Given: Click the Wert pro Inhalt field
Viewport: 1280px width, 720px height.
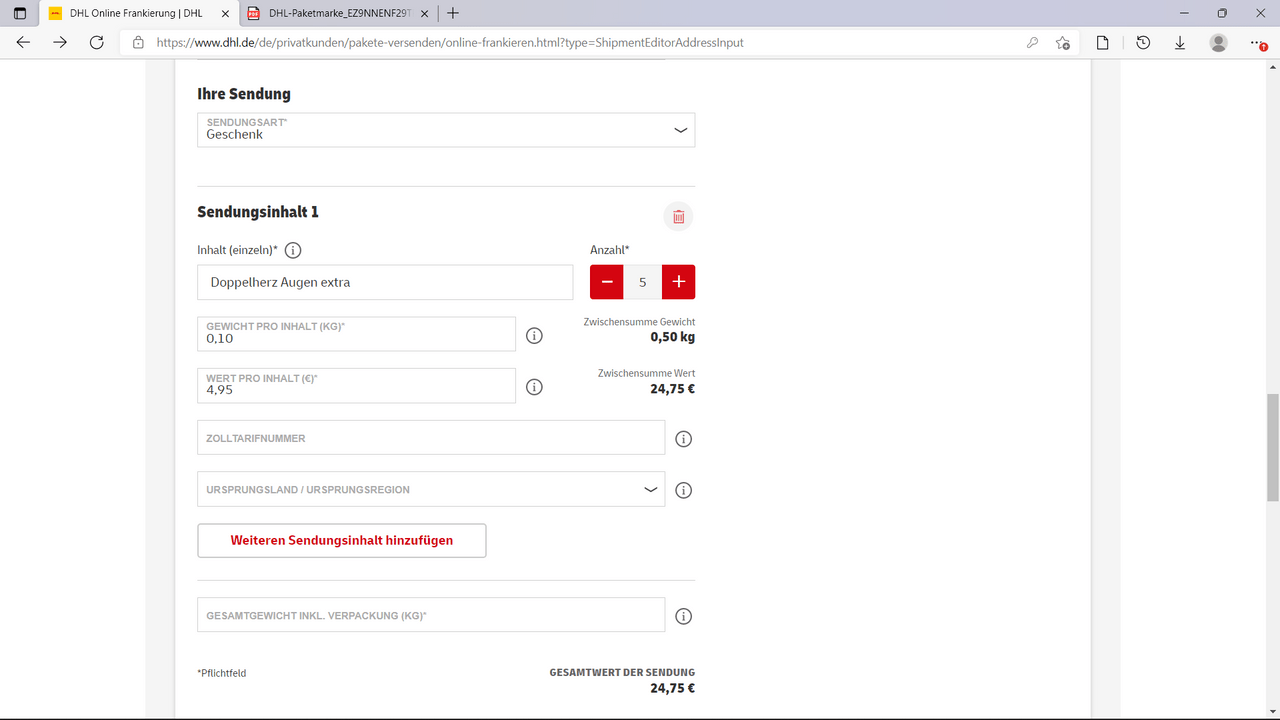Looking at the screenshot, I should (356, 386).
